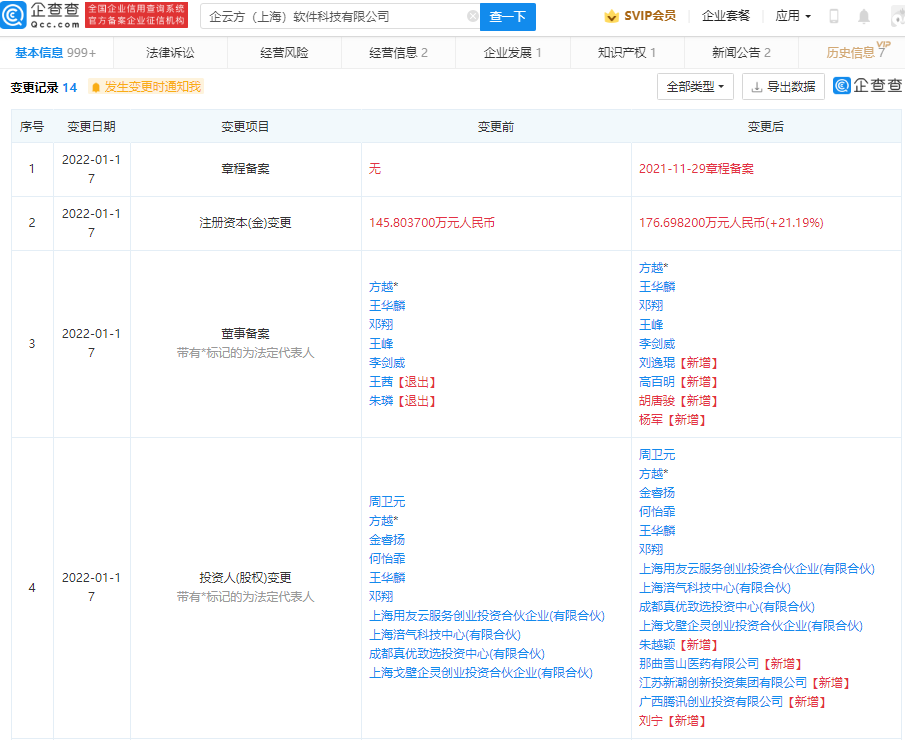This screenshot has height=740, width=905.
Task: Click SVIP会员 link
Action: (x=650, y=16)
